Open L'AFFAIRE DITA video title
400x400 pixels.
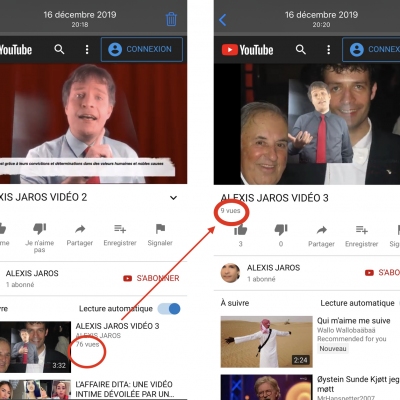coord(125,389)
